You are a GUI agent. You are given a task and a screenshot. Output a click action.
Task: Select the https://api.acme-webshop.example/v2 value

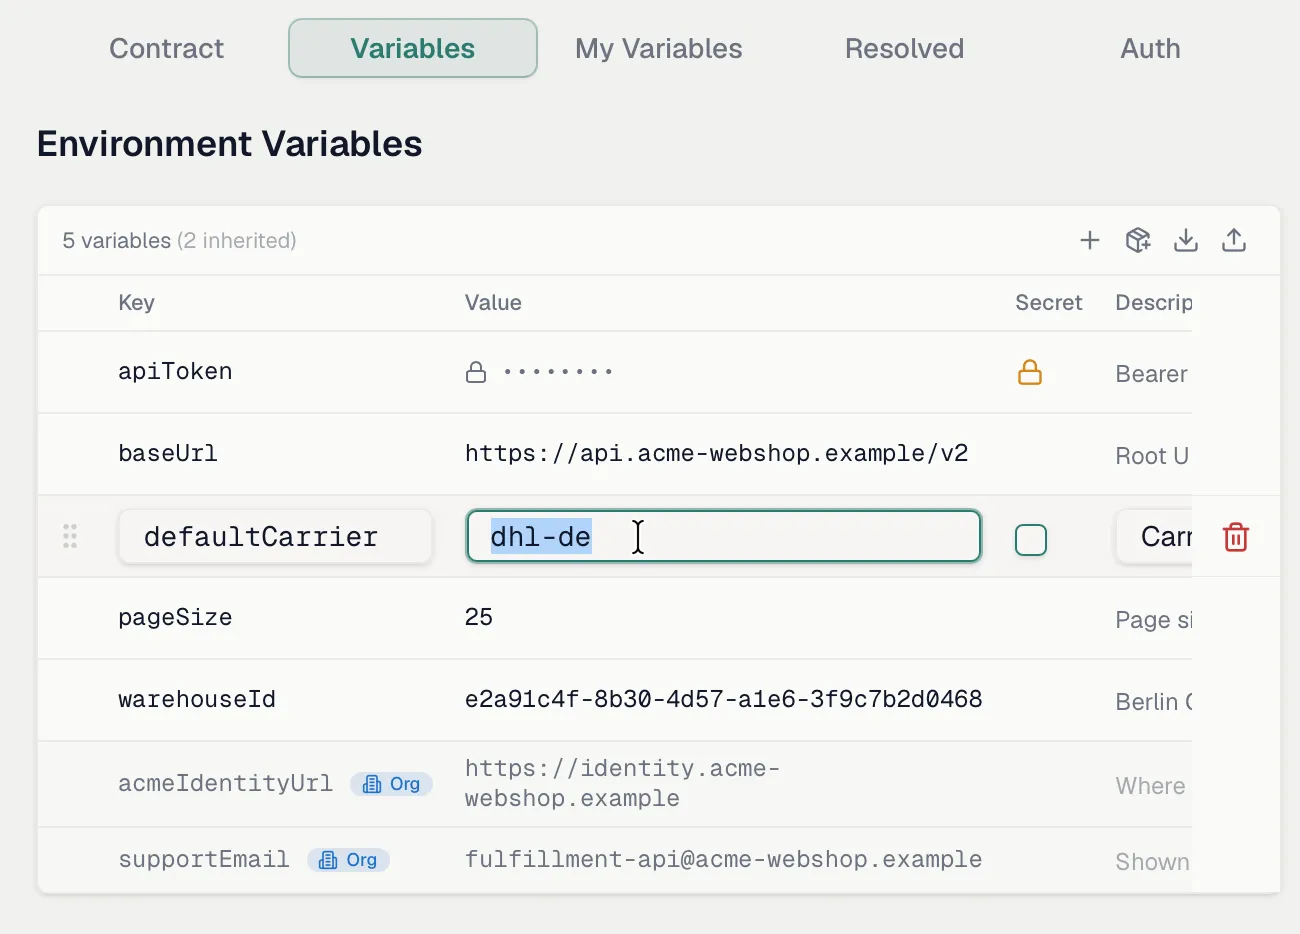716,454
